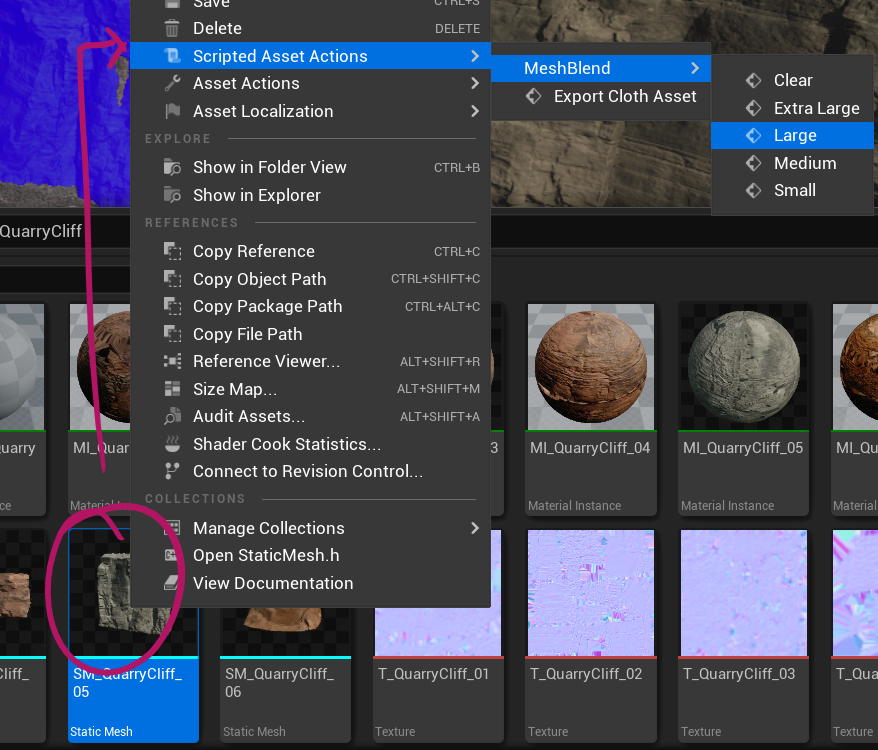Image resolution: width=878 pixels, height=750 pixels.
Task: Click the script icon beside Scripted Asset Actions
Action: pos(172,55)
